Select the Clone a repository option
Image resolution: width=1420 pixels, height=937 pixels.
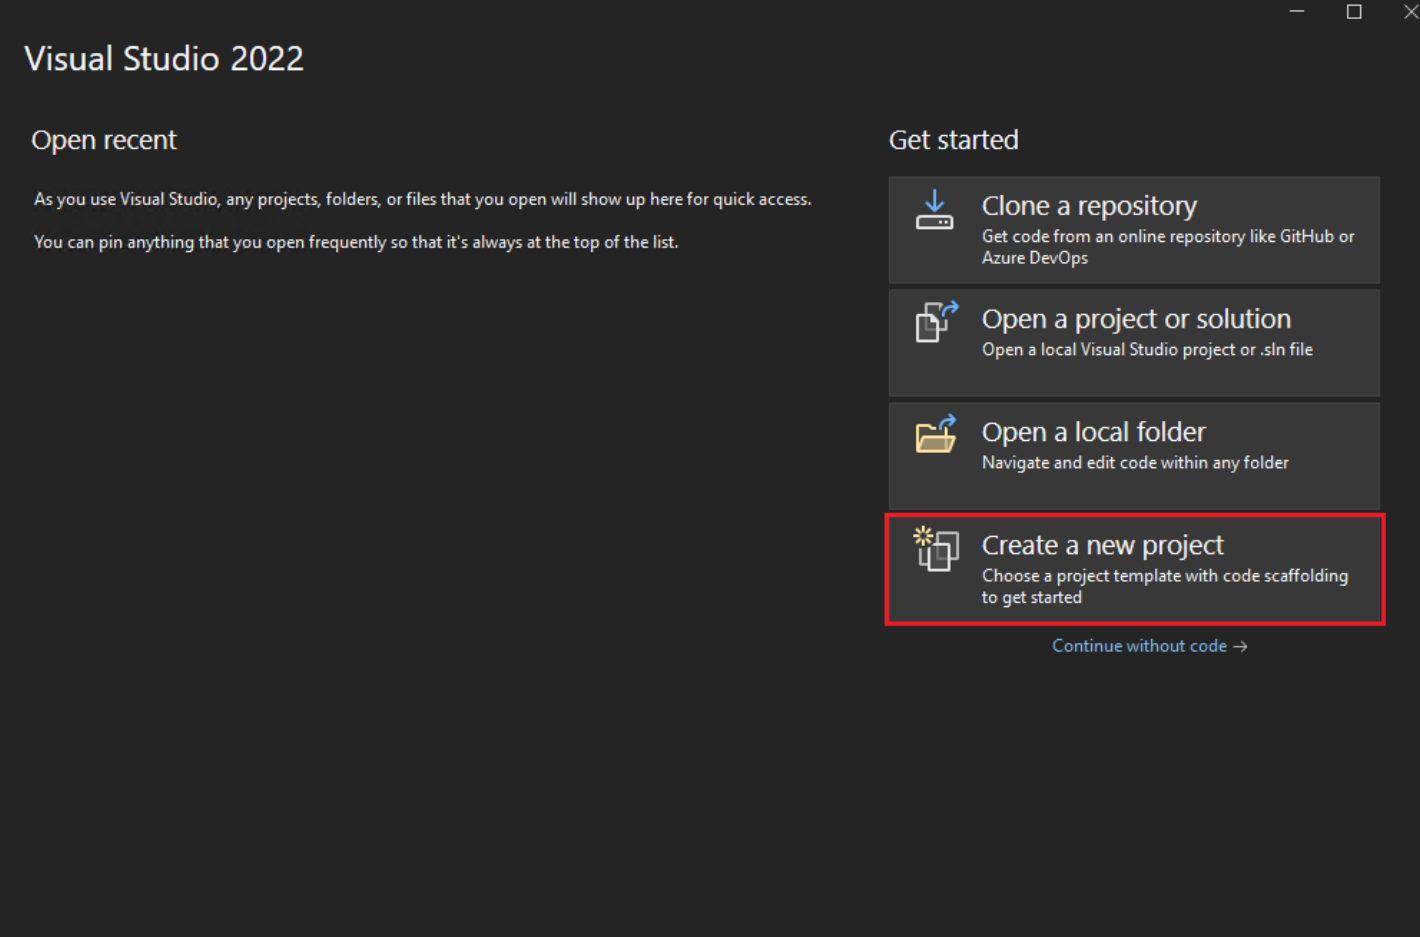pos(1134,230)
